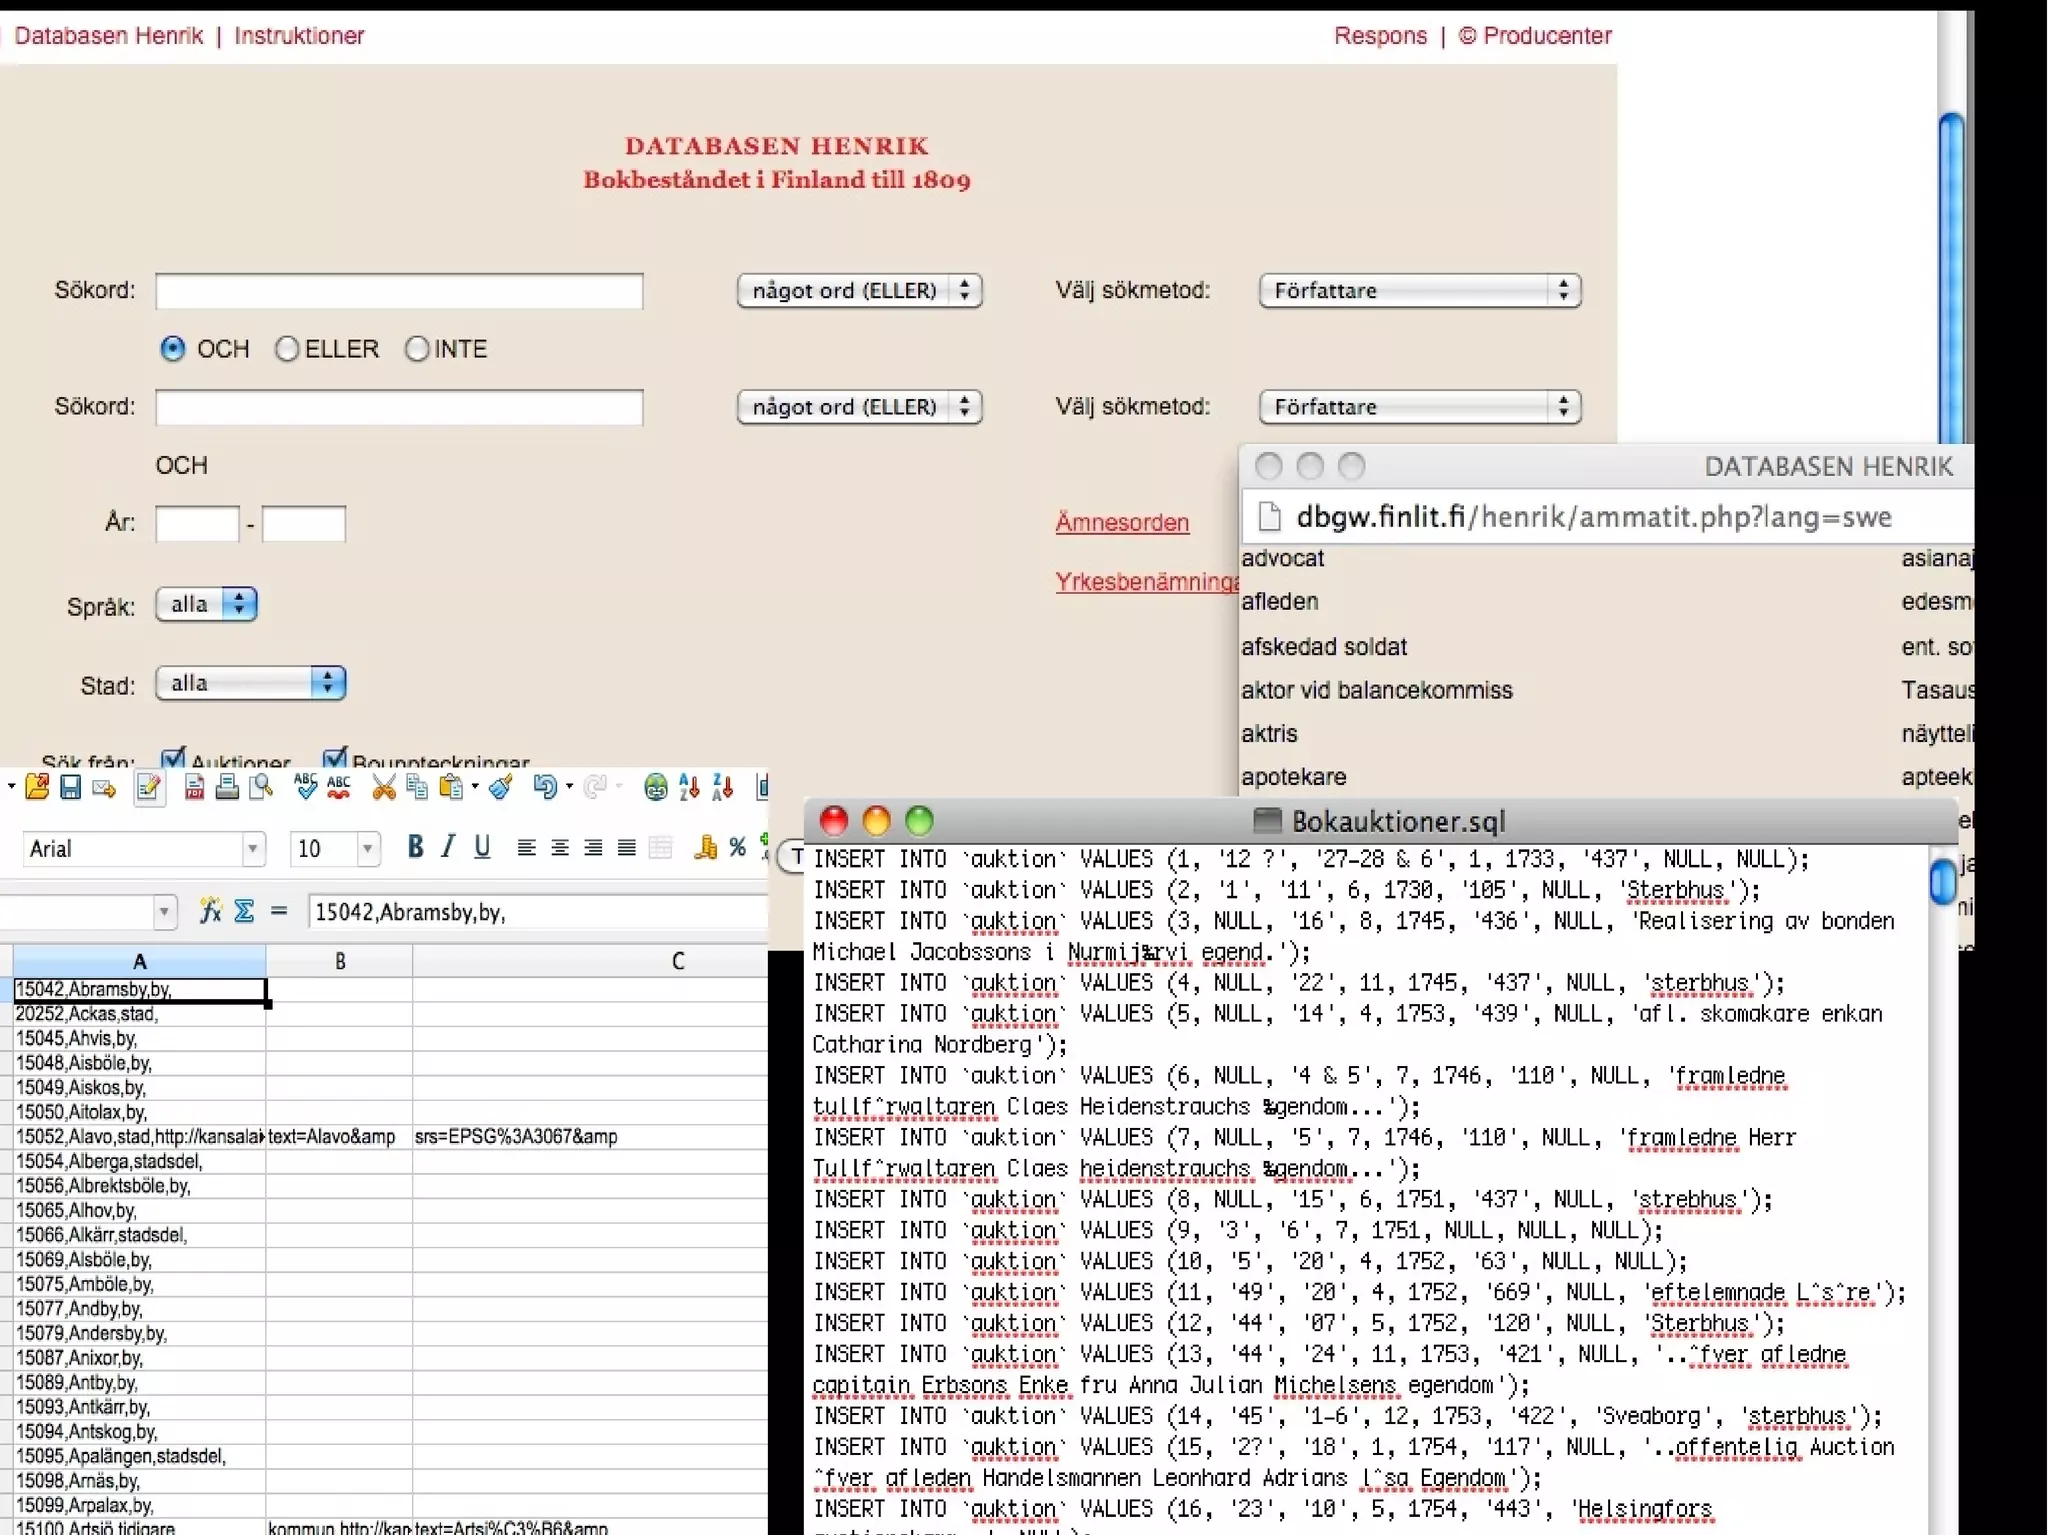The image size is (2048, 1535).
Task: Select the ELLER radio button
Action: click(x=287, y=349)
